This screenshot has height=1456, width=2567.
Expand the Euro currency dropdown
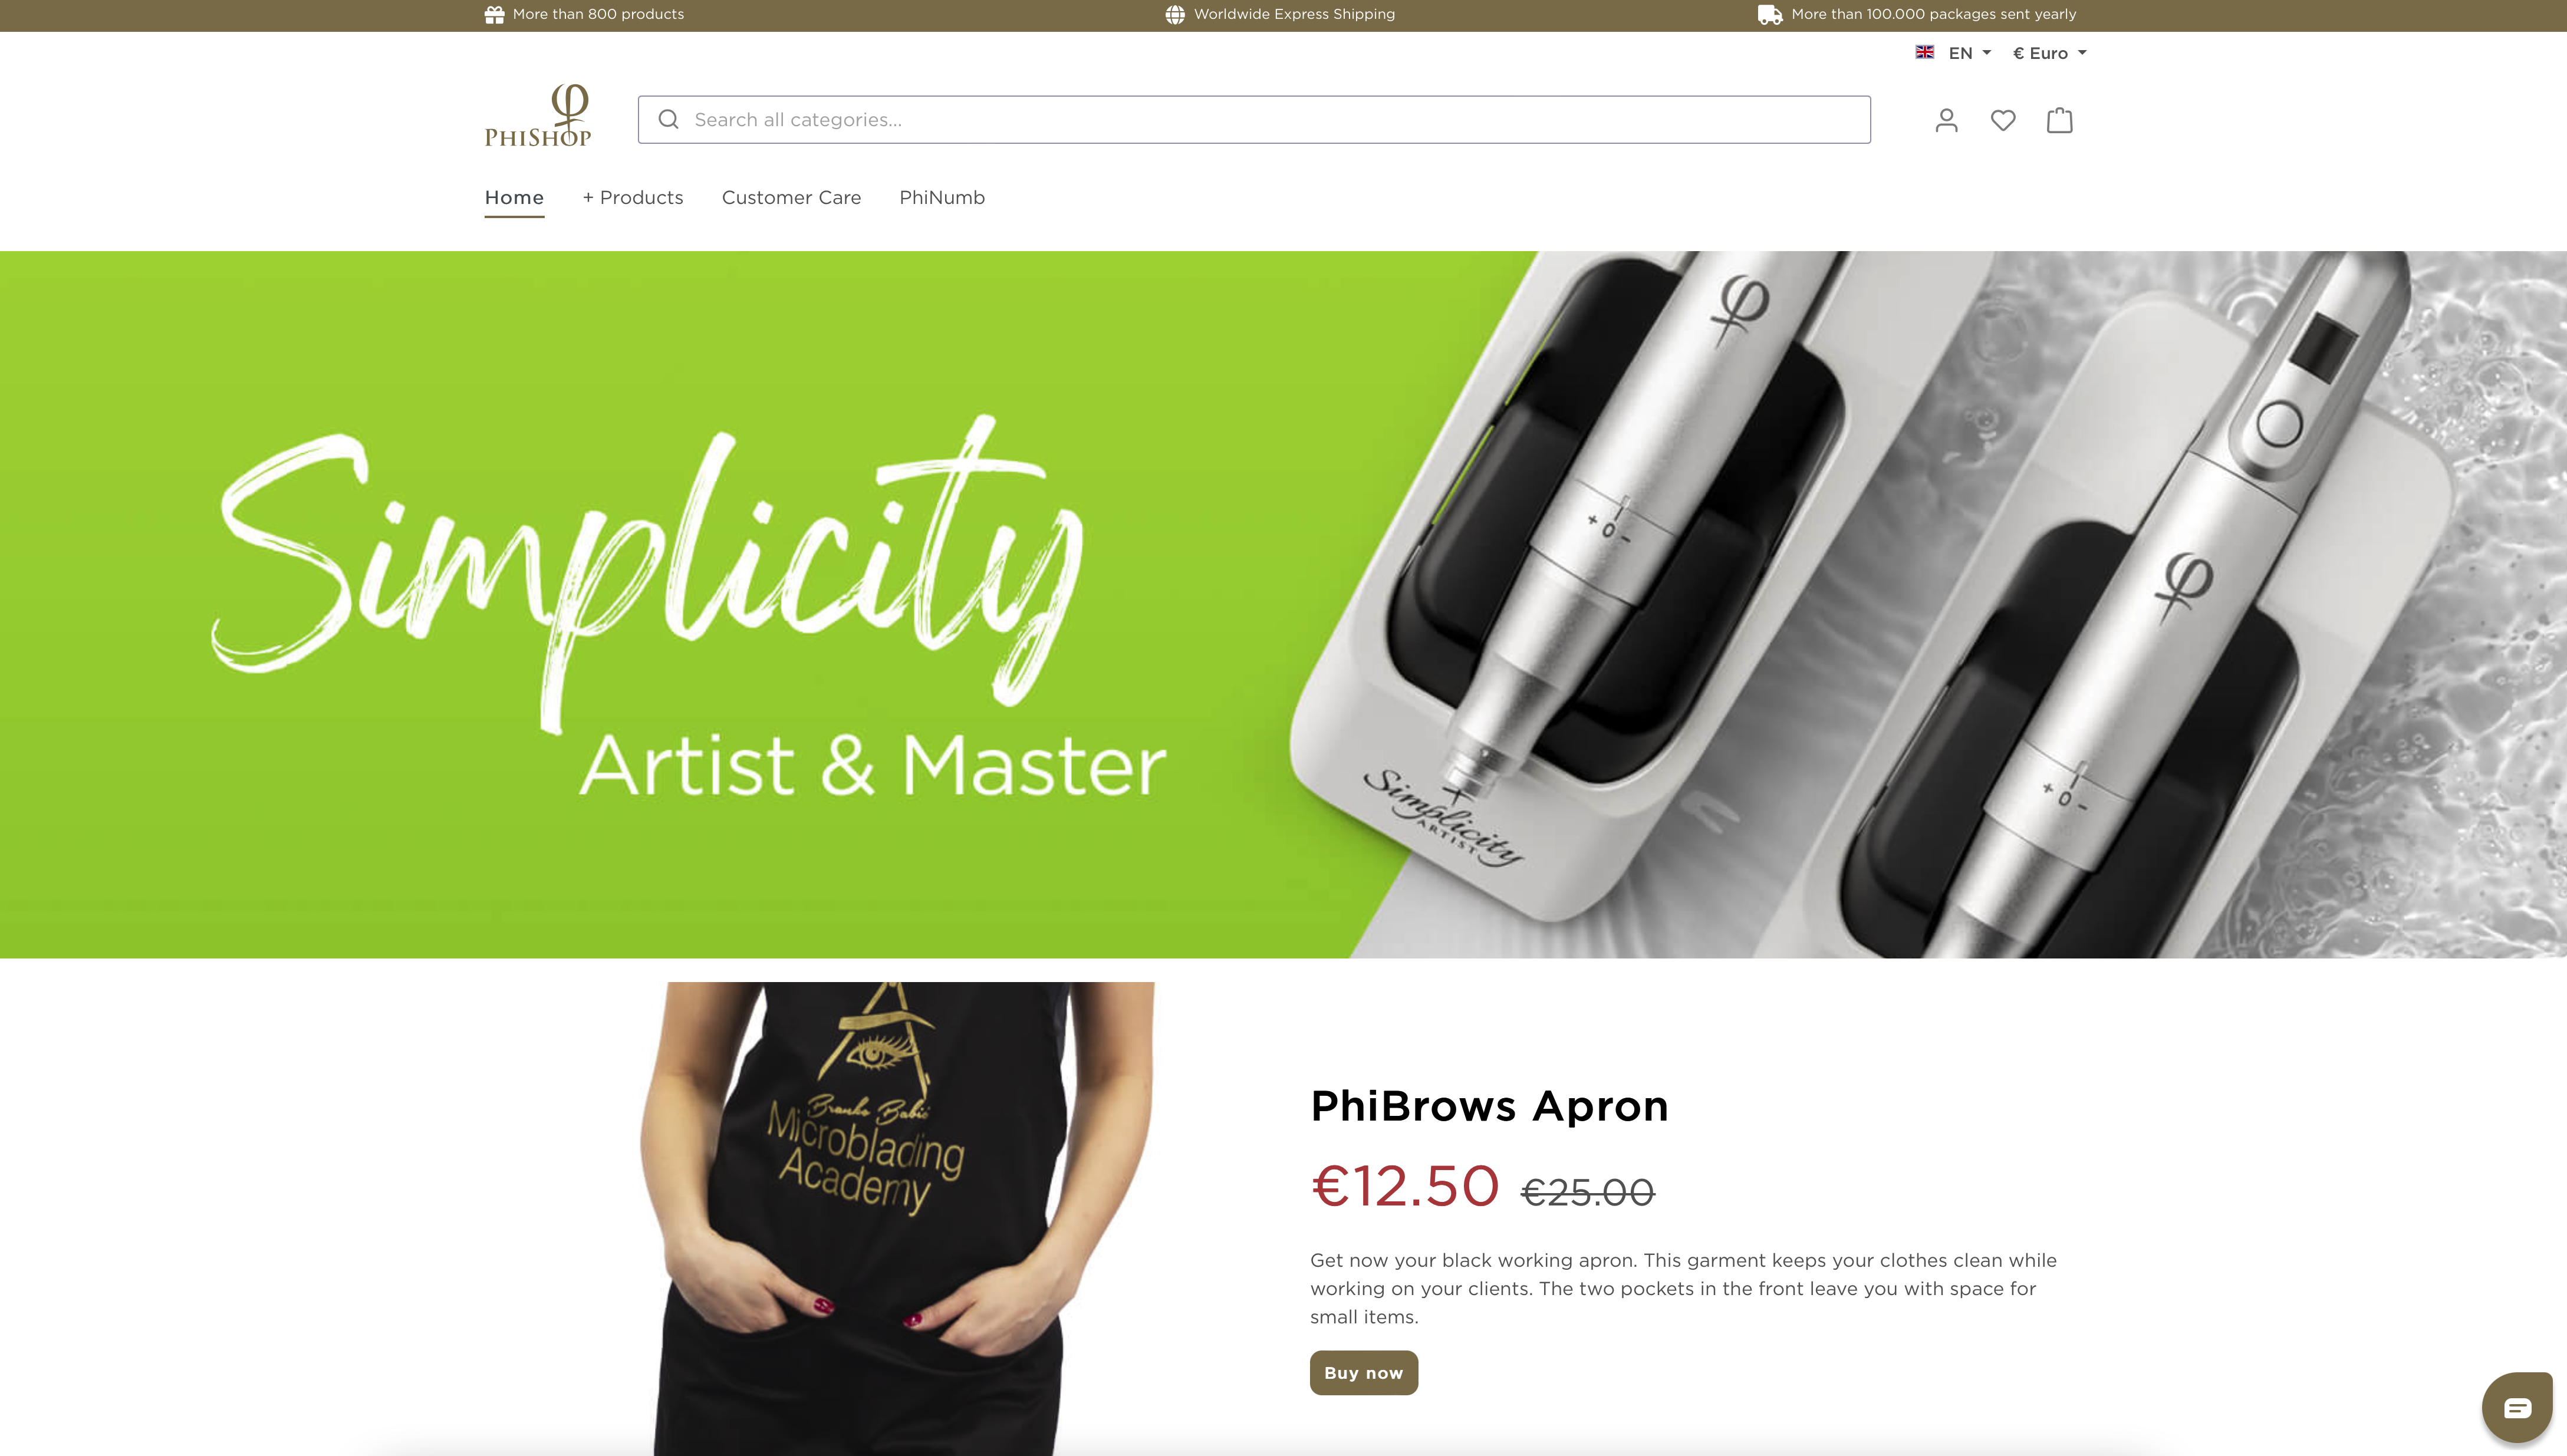2050,53
